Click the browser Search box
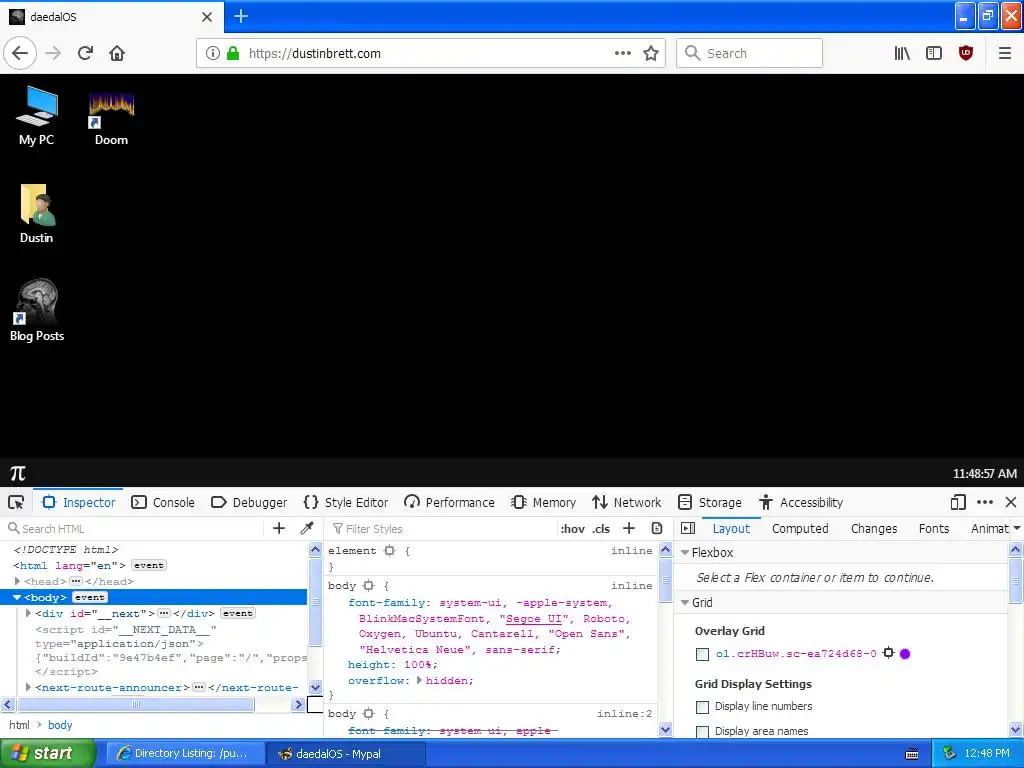 click(749, 53)
